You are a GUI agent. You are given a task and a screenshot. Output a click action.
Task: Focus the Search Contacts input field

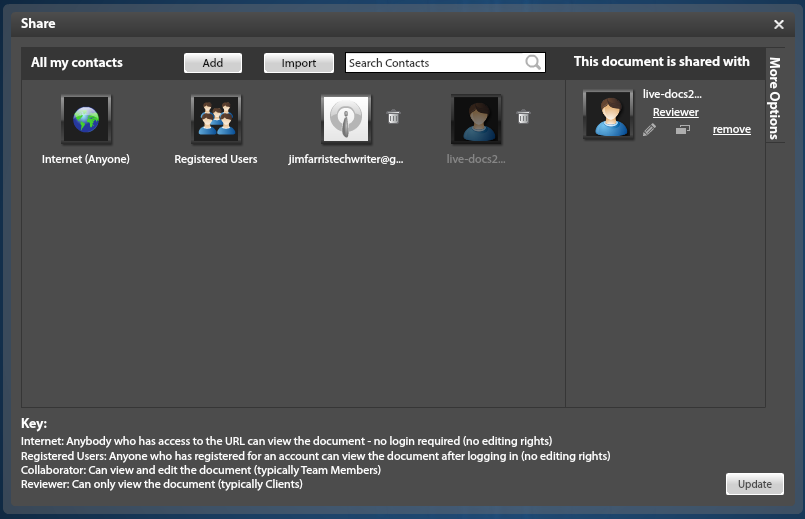point(434,63)
